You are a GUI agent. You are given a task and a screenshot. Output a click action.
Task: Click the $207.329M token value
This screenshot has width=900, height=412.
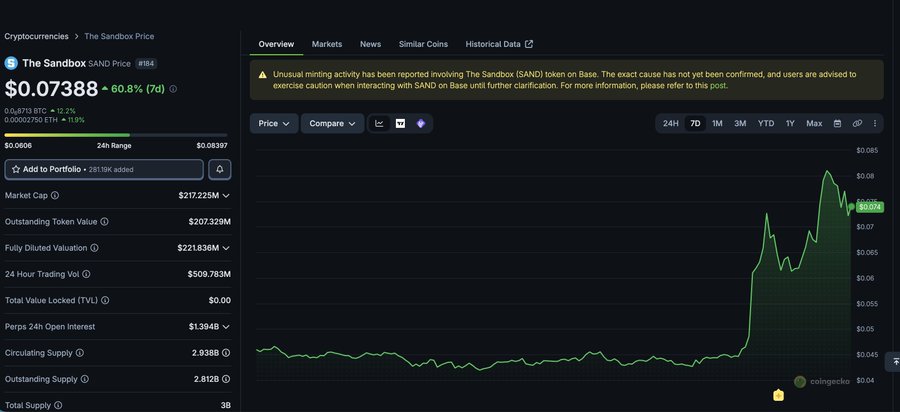pyautogui.click(x=210, y=221)
